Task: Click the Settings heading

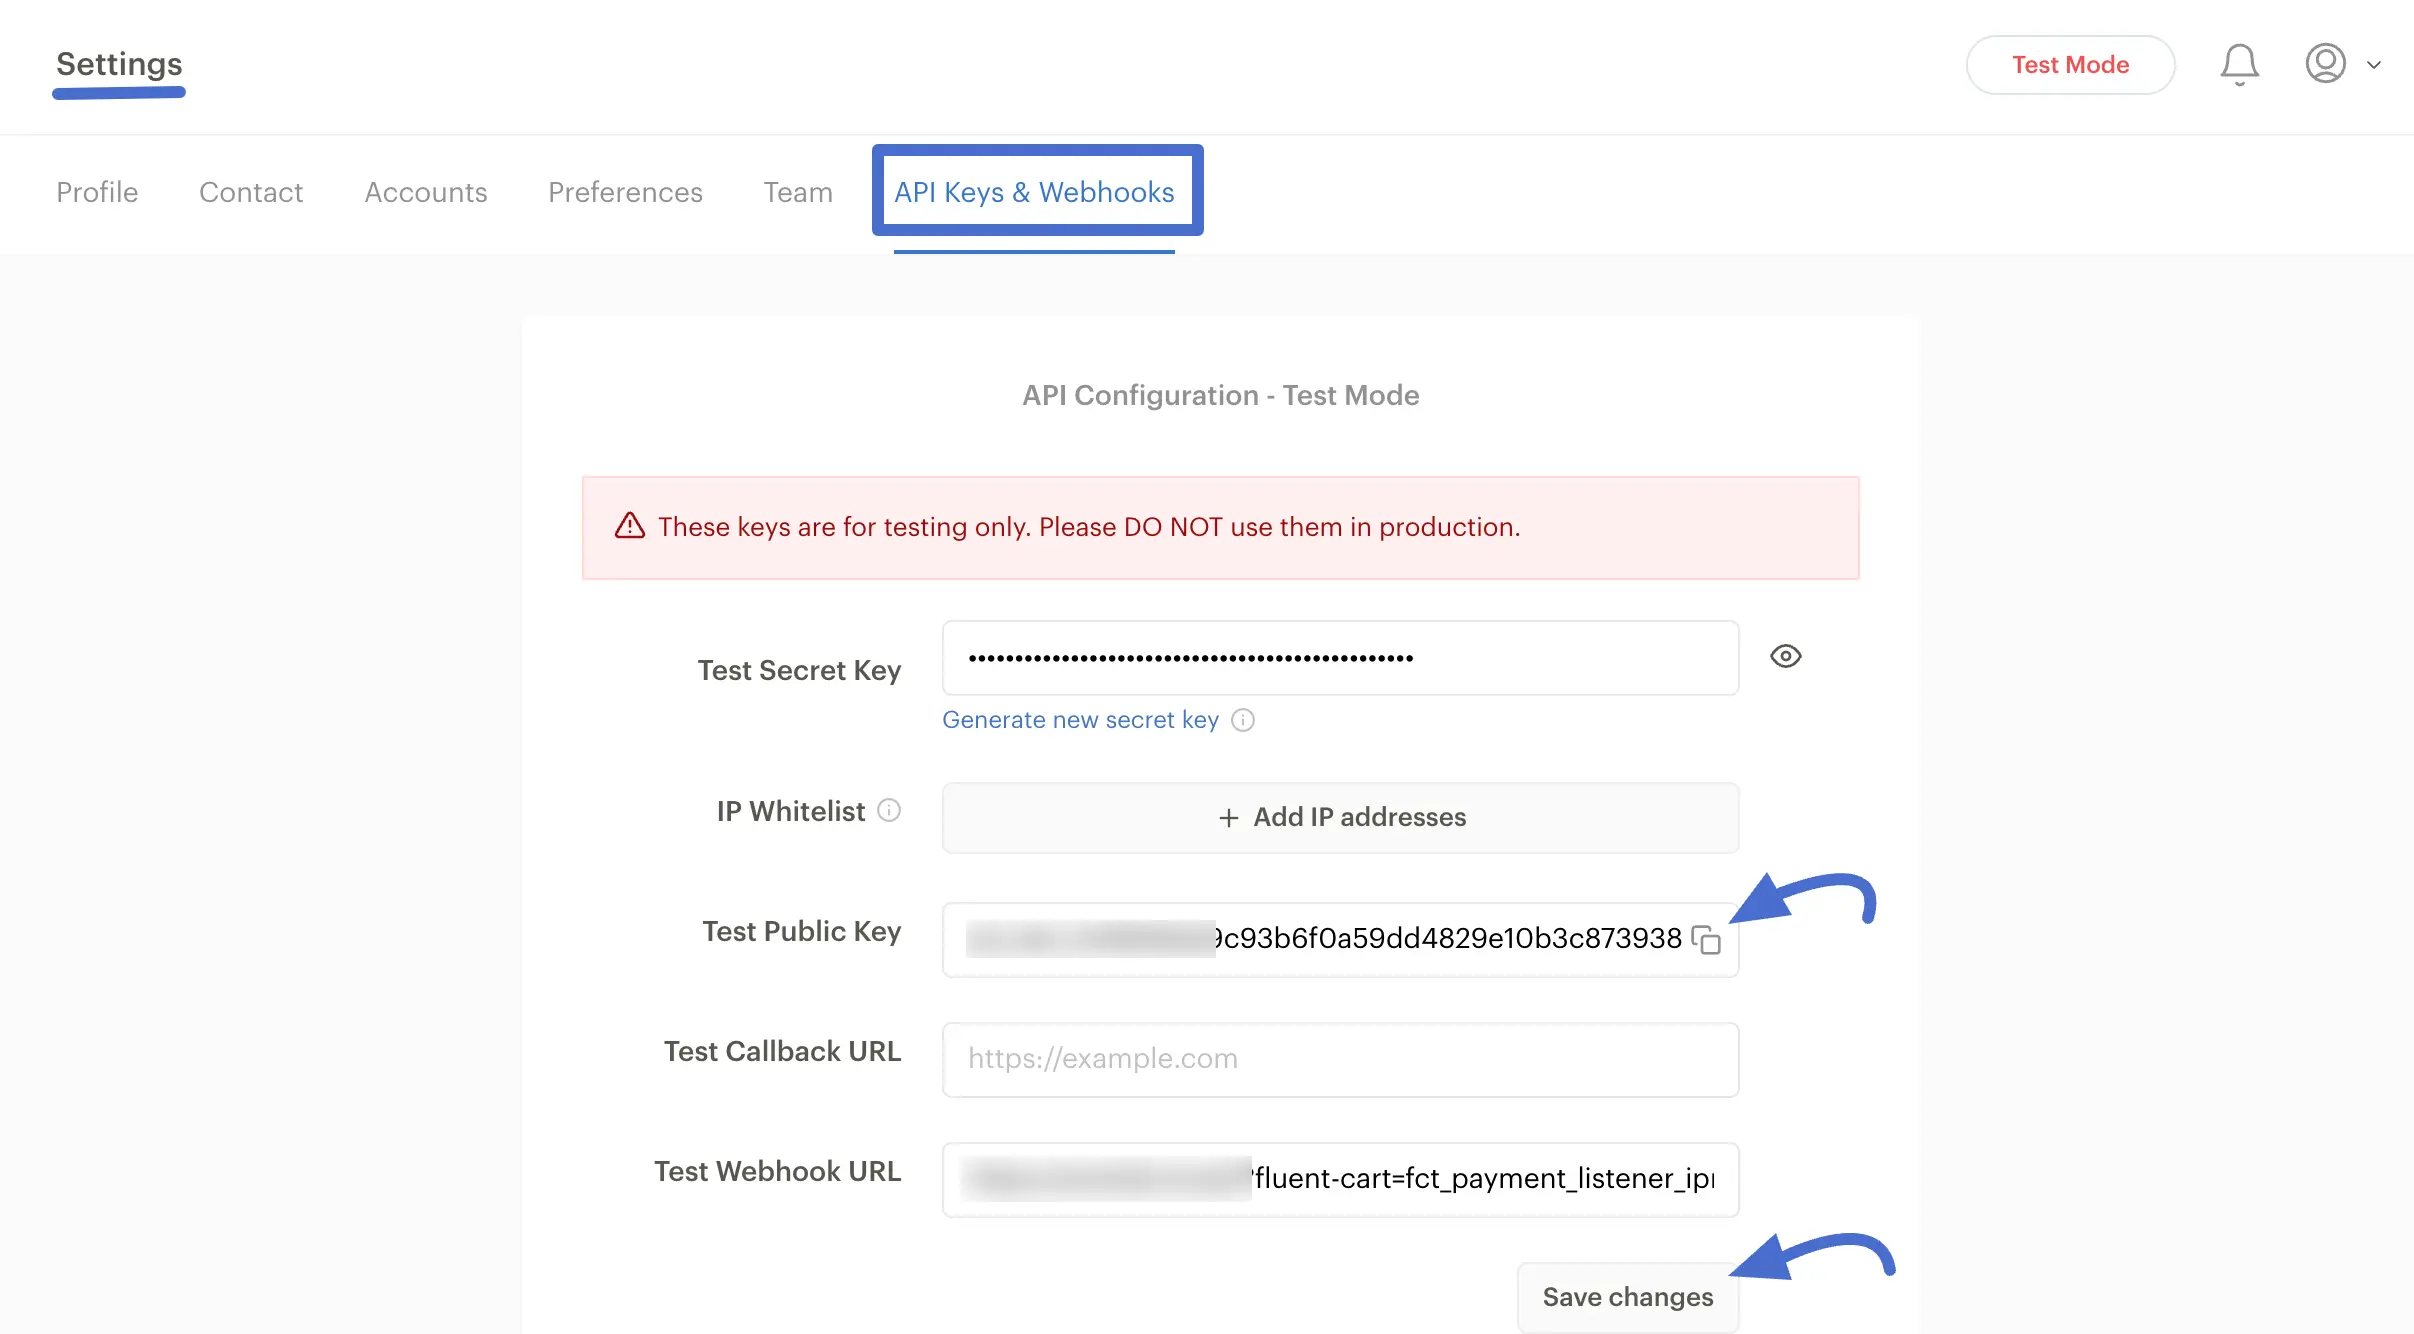Action: 118,64
